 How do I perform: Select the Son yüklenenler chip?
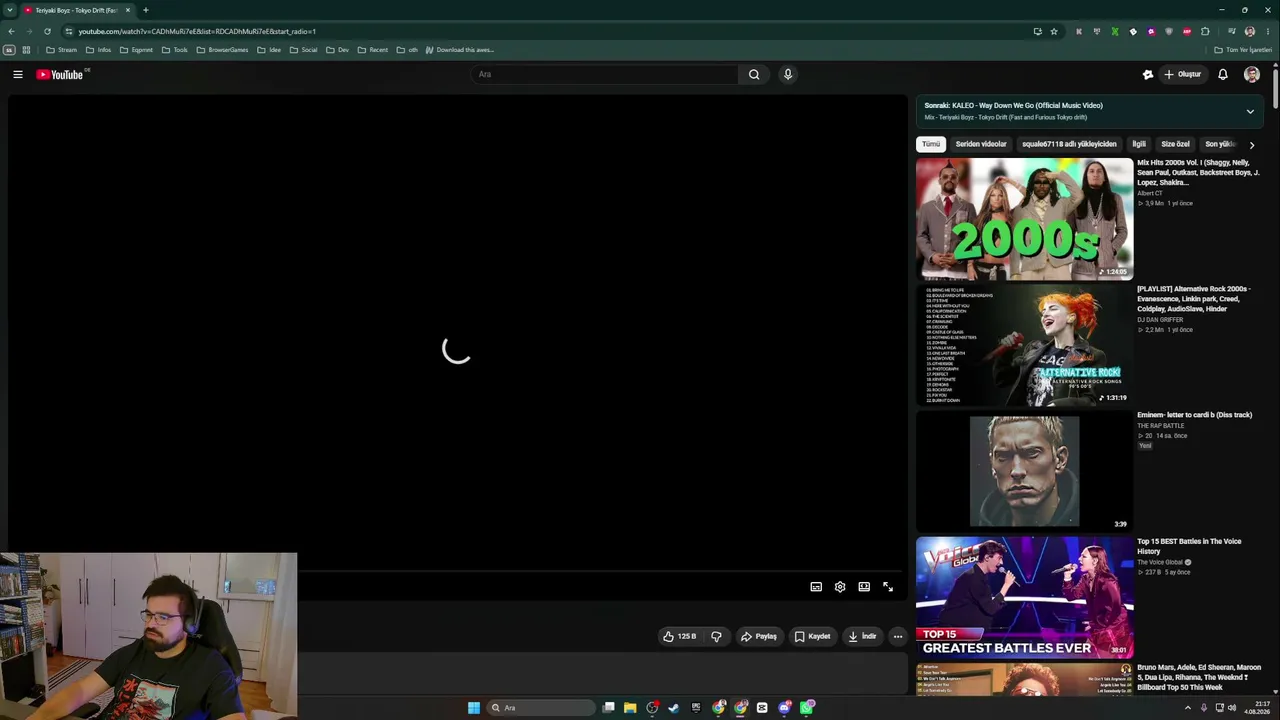(x=1219, y=144)
